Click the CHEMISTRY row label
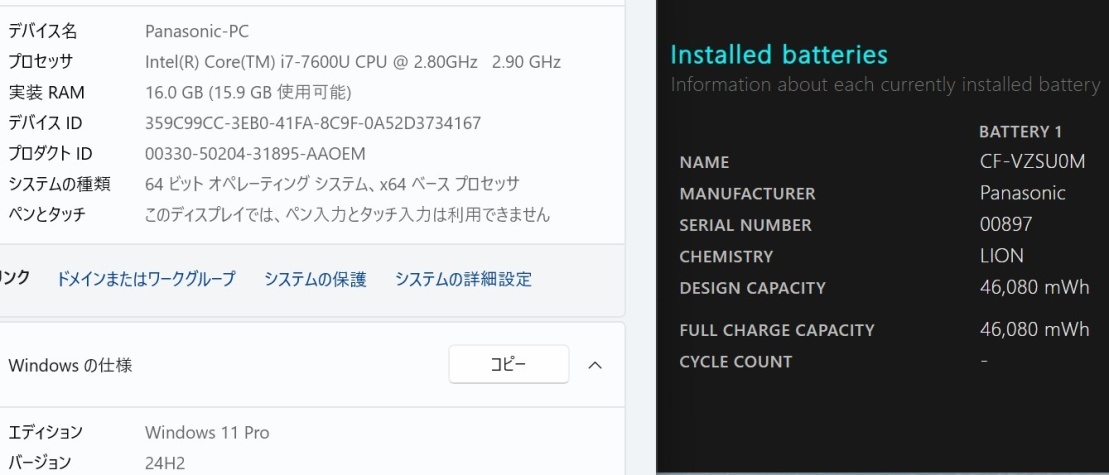This screenshot has height=475, width=1109. tap(726, 257)
